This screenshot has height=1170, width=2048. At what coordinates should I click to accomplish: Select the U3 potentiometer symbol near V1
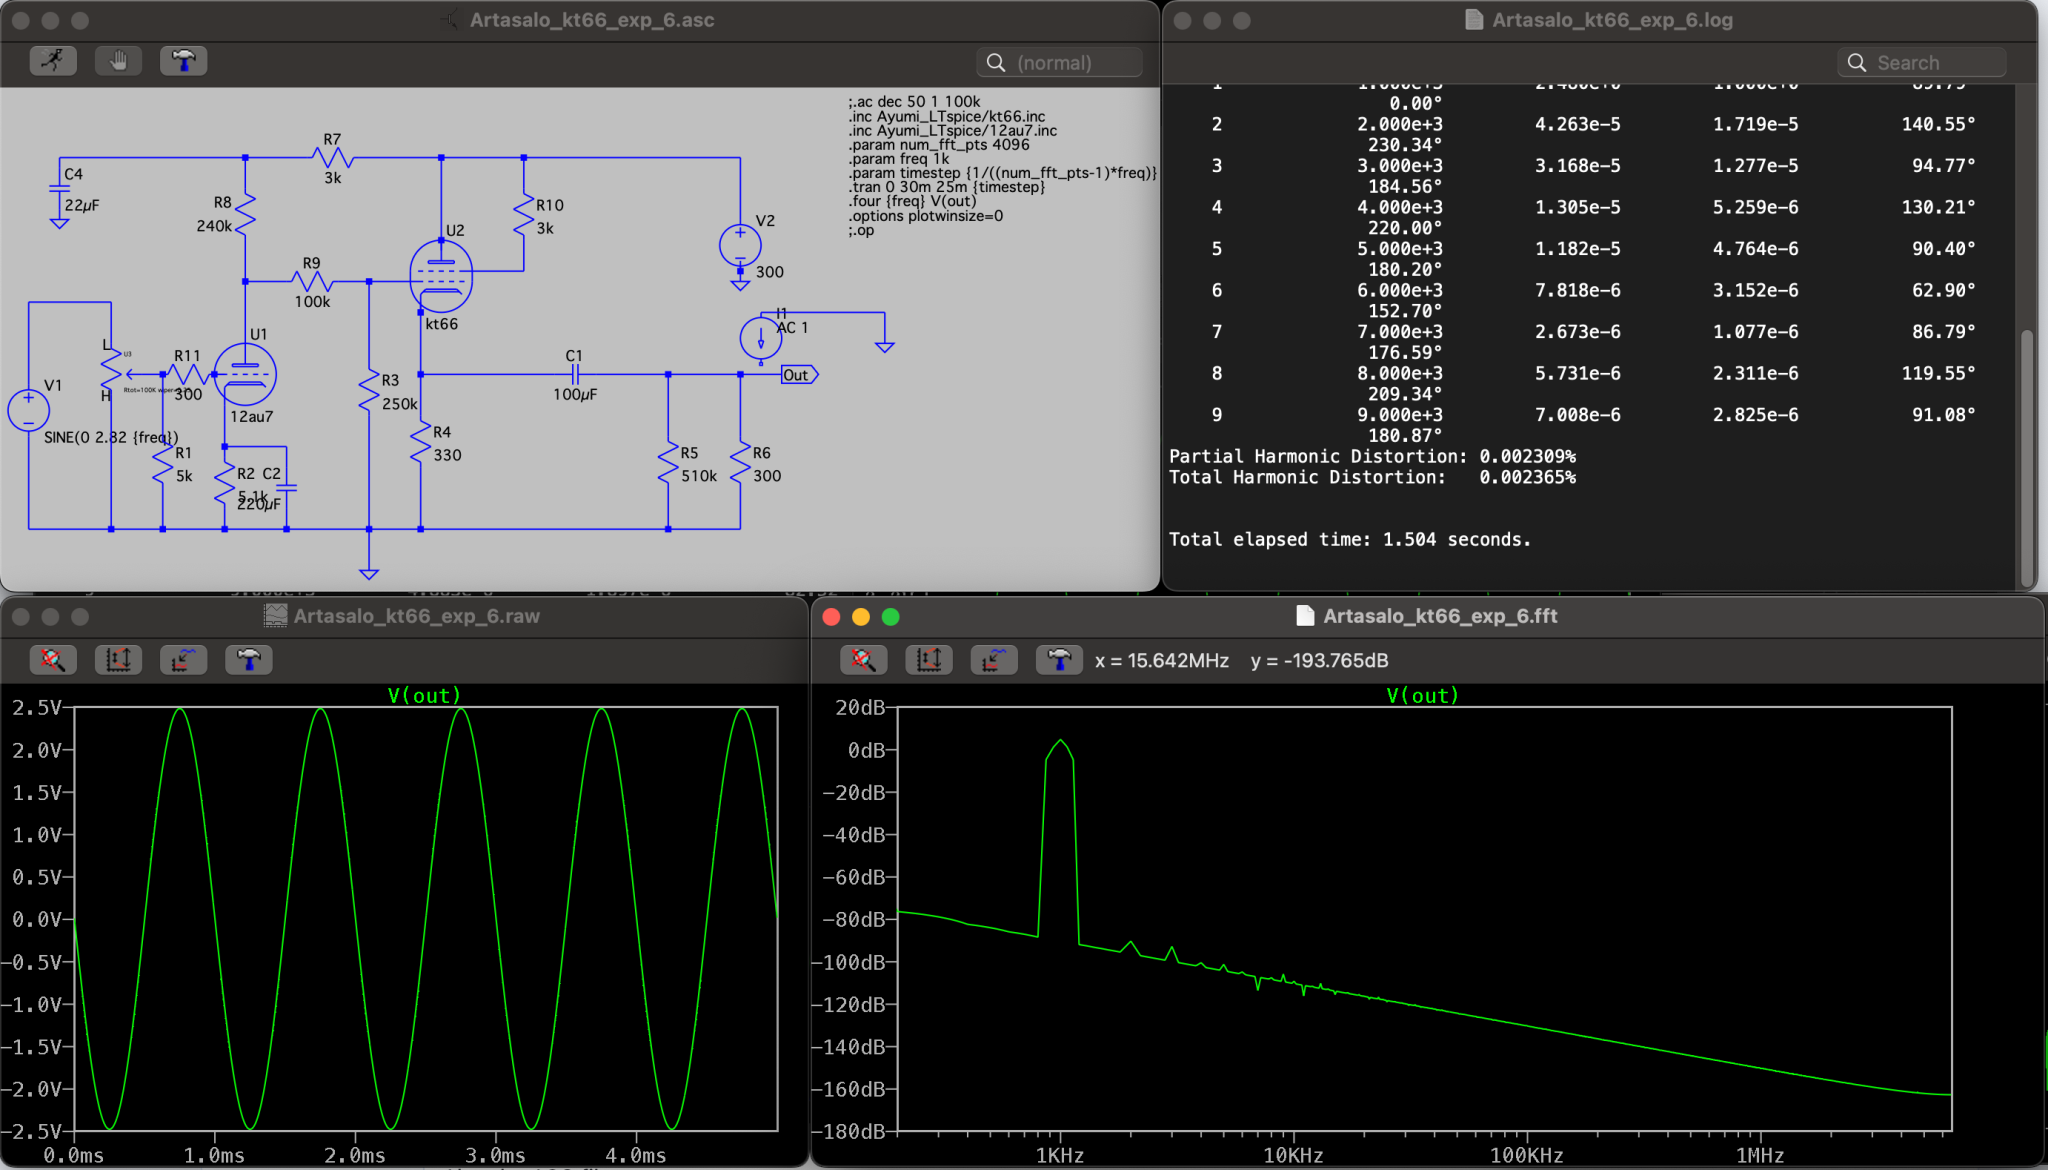pyautogui.click(x=112, y=370)
